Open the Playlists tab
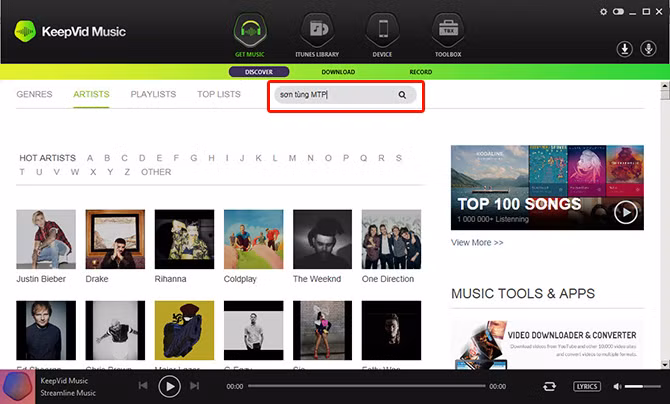The image size is (670, 404). click(x=153, y=95)
